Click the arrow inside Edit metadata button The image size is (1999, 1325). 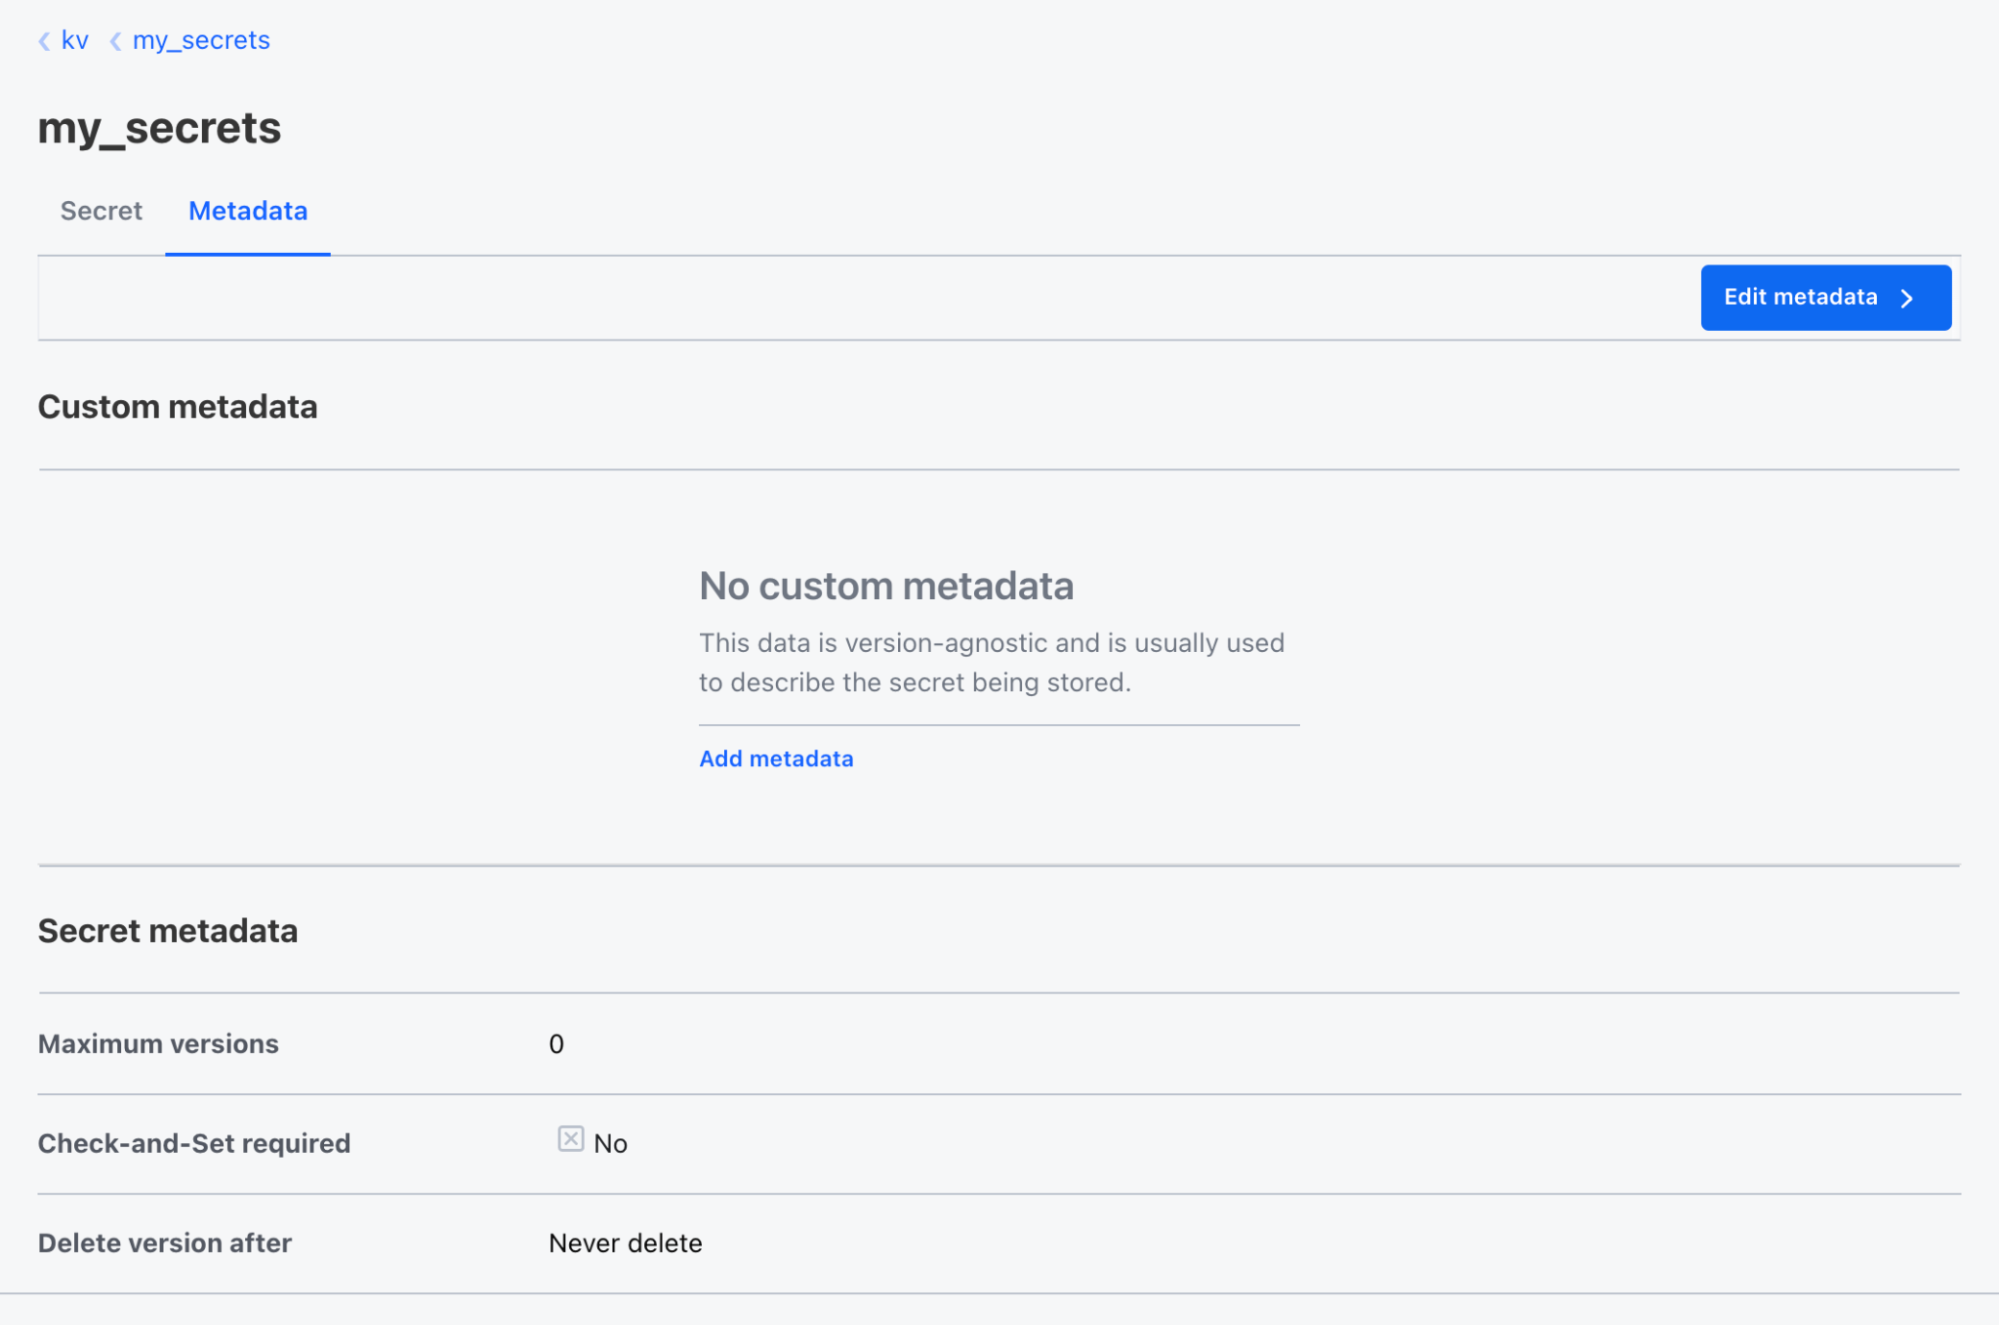[1907, 298]
